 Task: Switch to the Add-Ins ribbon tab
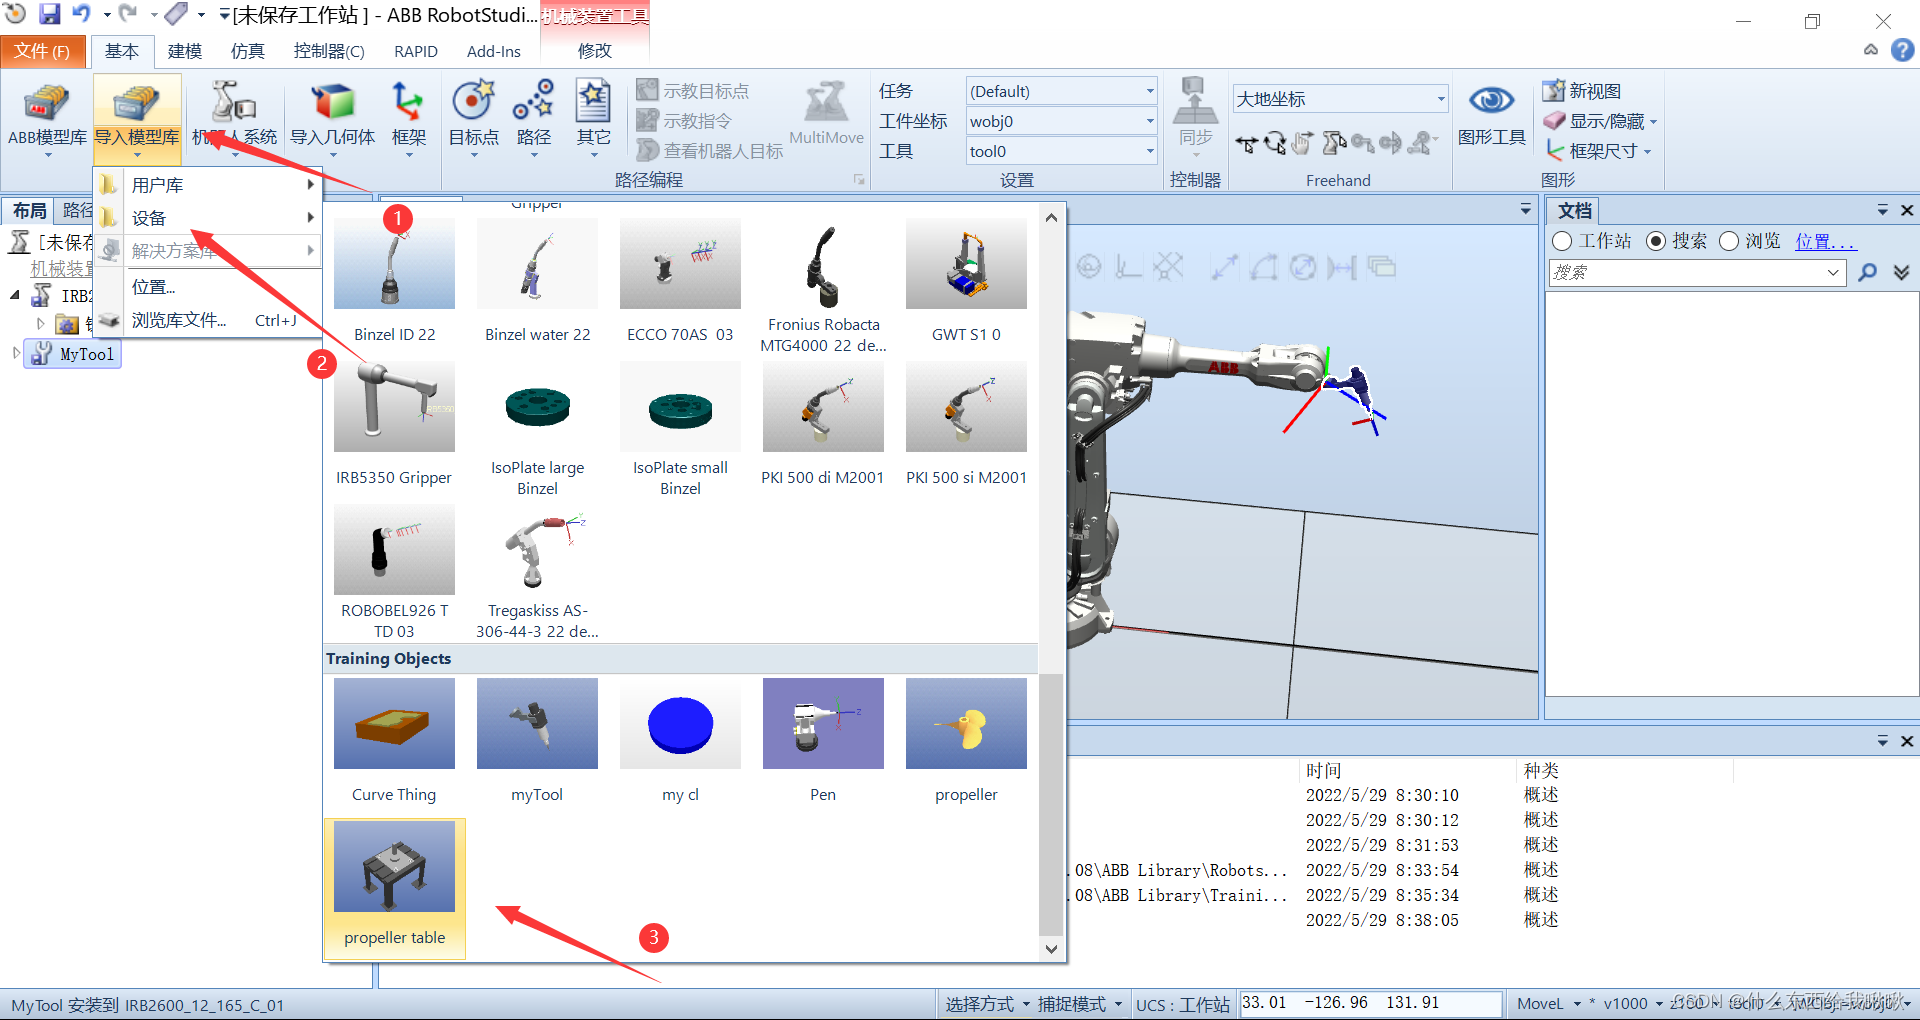(x=494, y=51)
